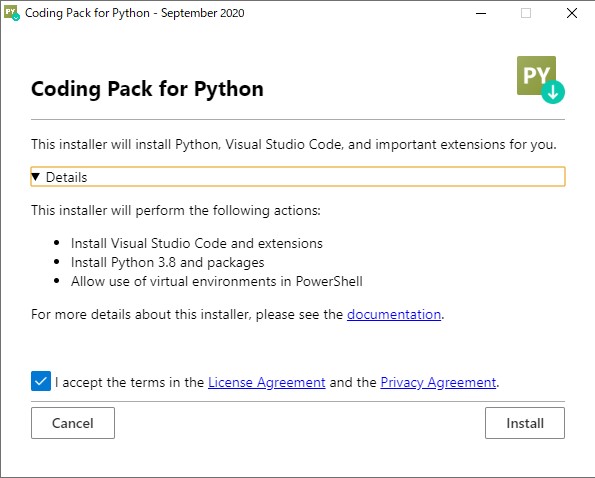Close the installer window
Viewport: 595px width, 478px height.
571,13
